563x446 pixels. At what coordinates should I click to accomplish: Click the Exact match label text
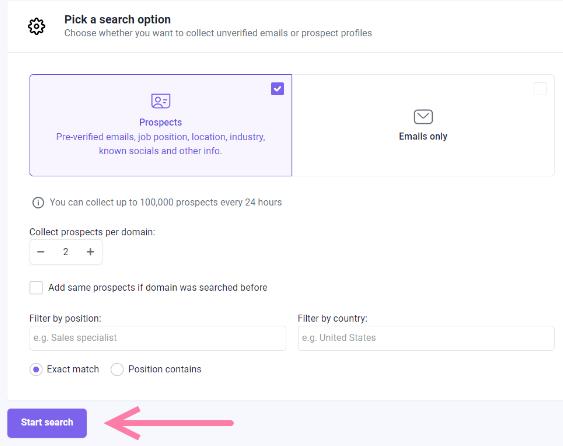[x=73, y=369]
